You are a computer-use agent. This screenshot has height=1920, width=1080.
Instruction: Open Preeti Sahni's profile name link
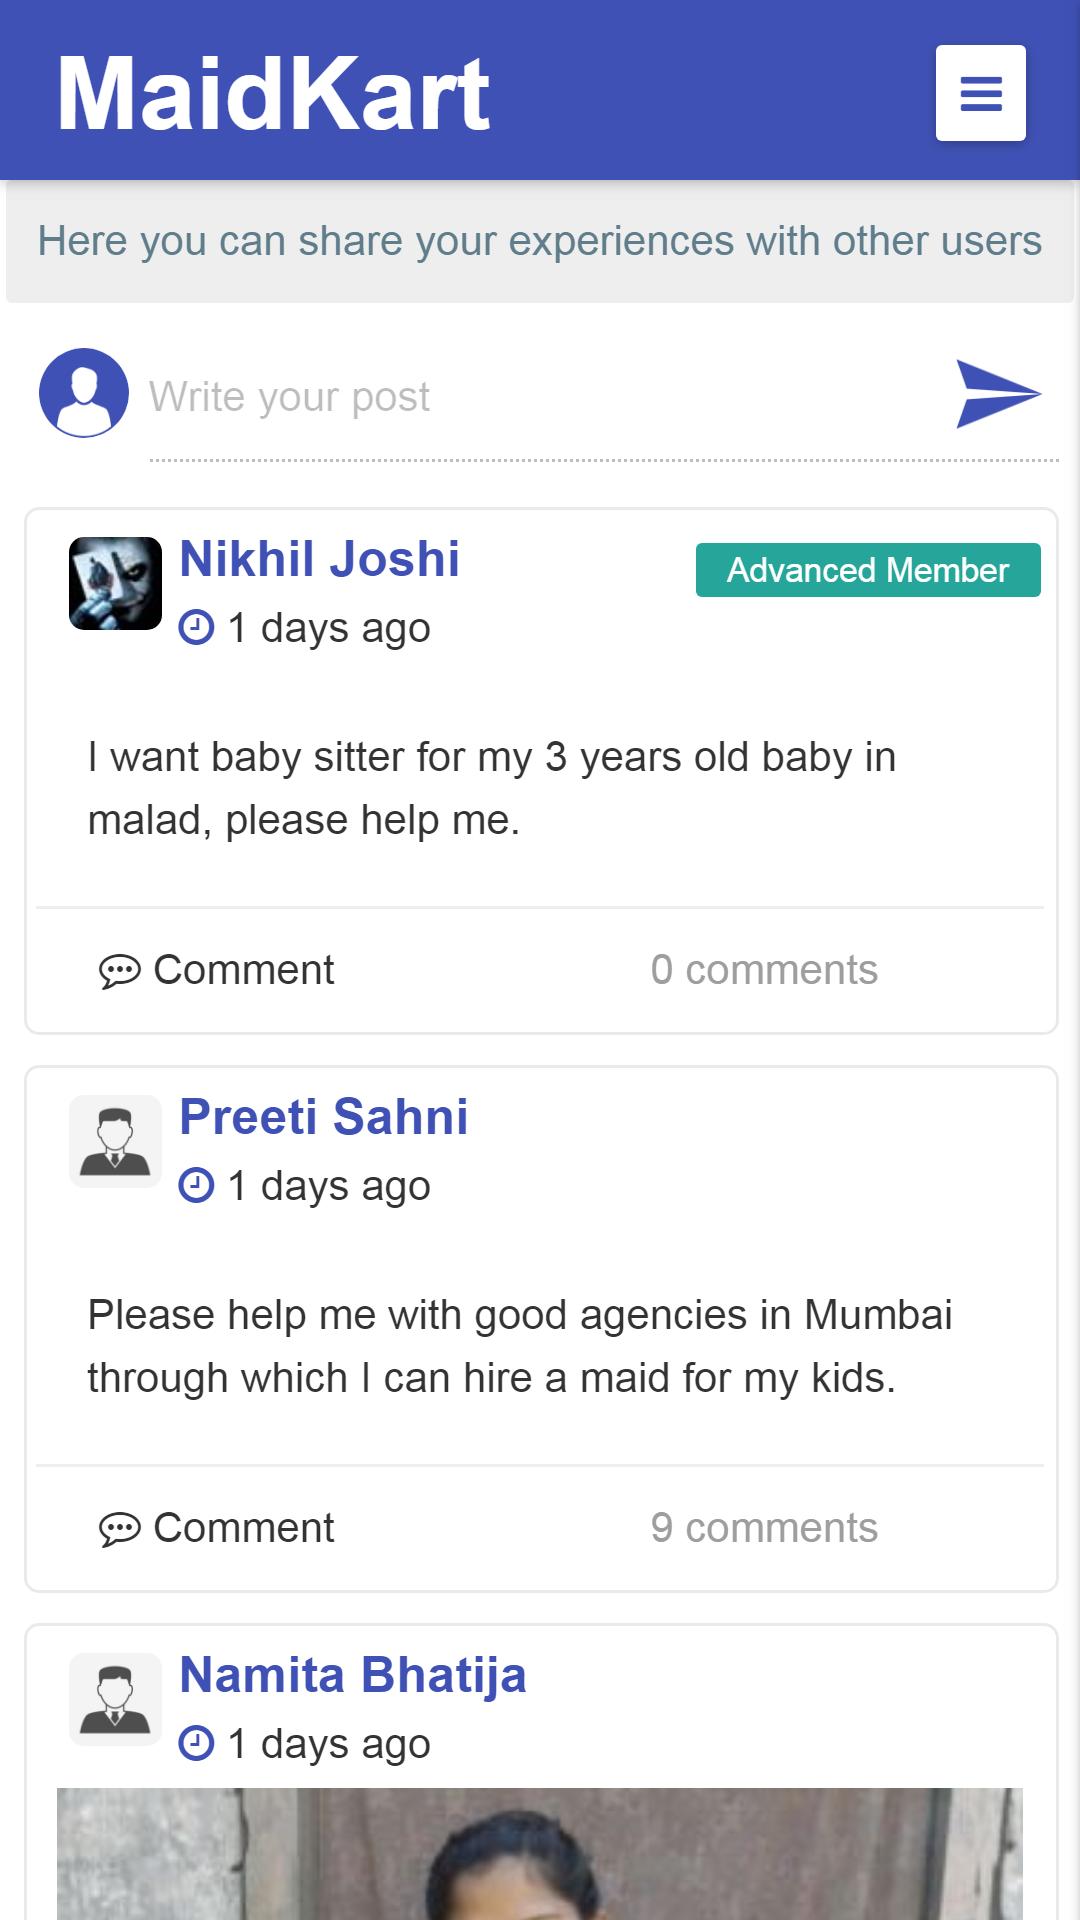coord(323,1117)
